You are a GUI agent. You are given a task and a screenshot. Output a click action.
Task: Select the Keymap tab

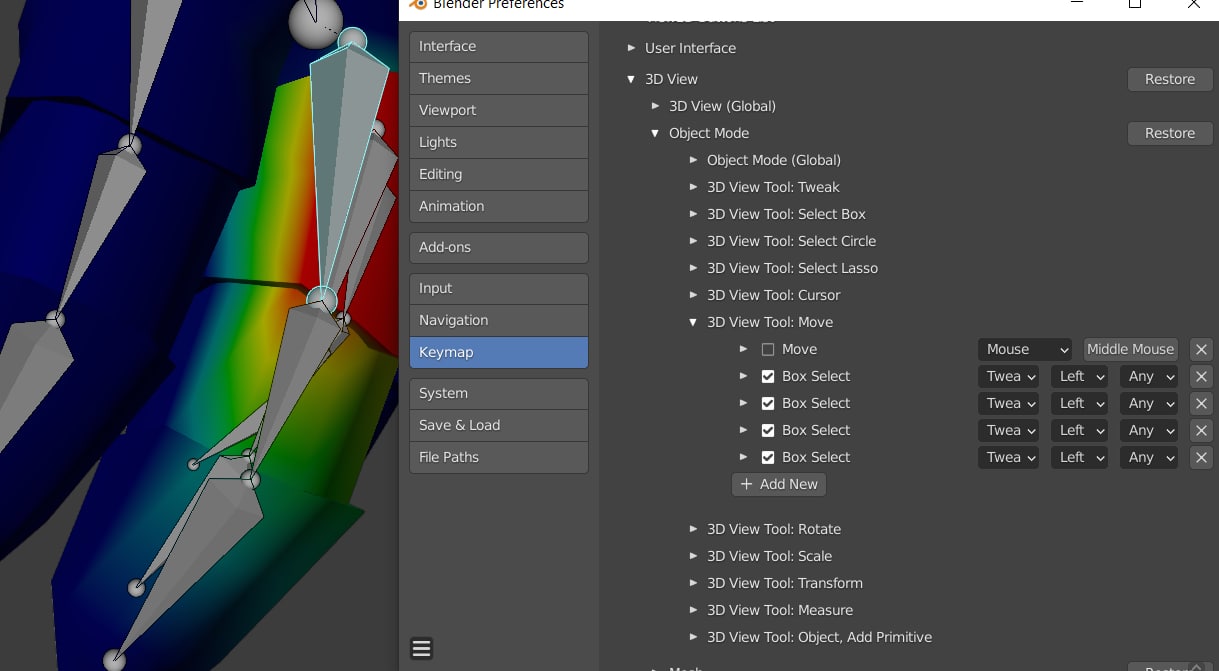499,353
